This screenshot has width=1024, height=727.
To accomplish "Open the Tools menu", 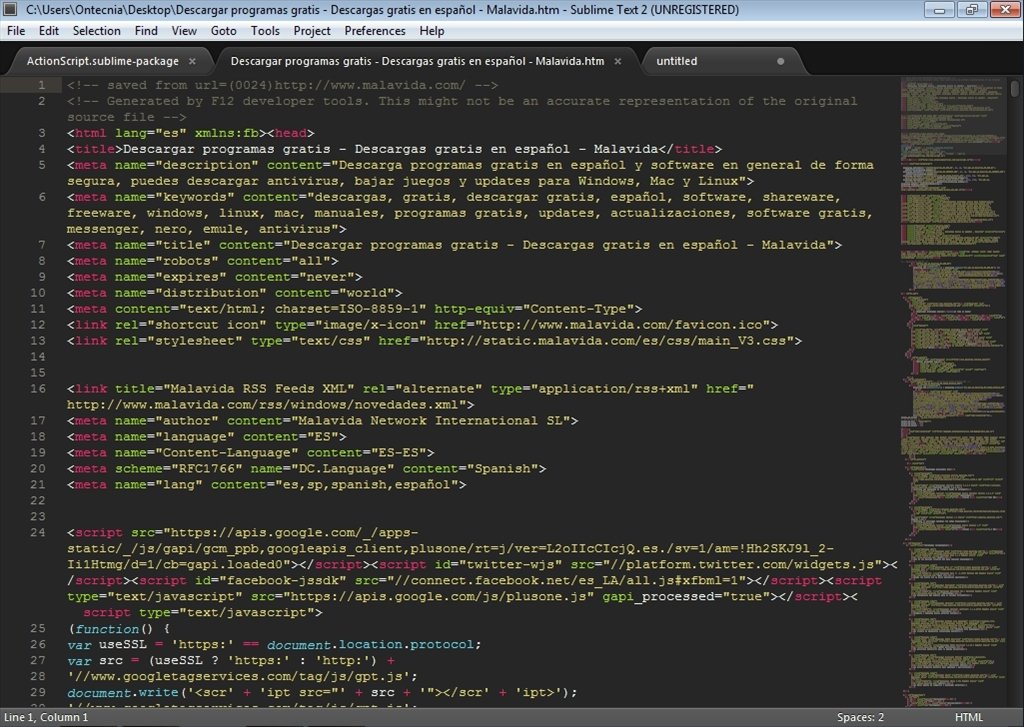I will click(x=264, y=31).
